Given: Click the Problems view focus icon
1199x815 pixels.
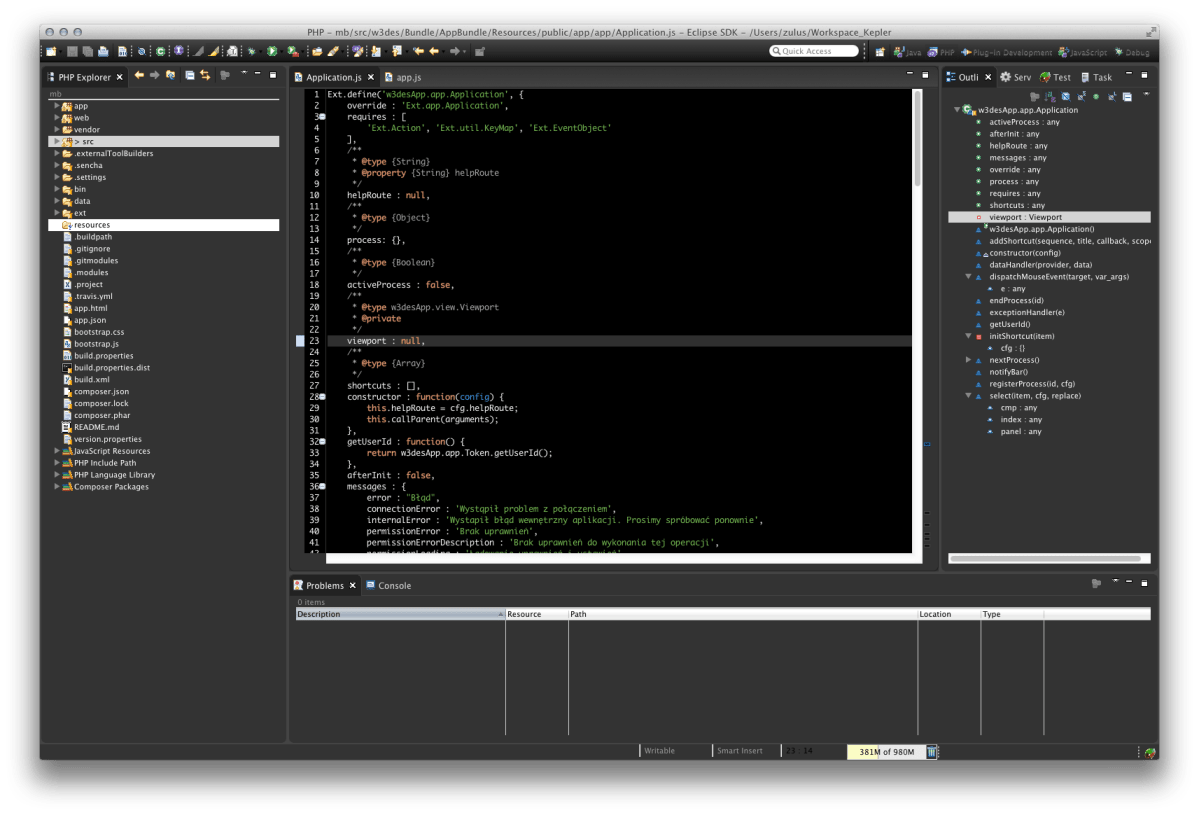Looking at the screenshot, I should (x=1096, y=583).
